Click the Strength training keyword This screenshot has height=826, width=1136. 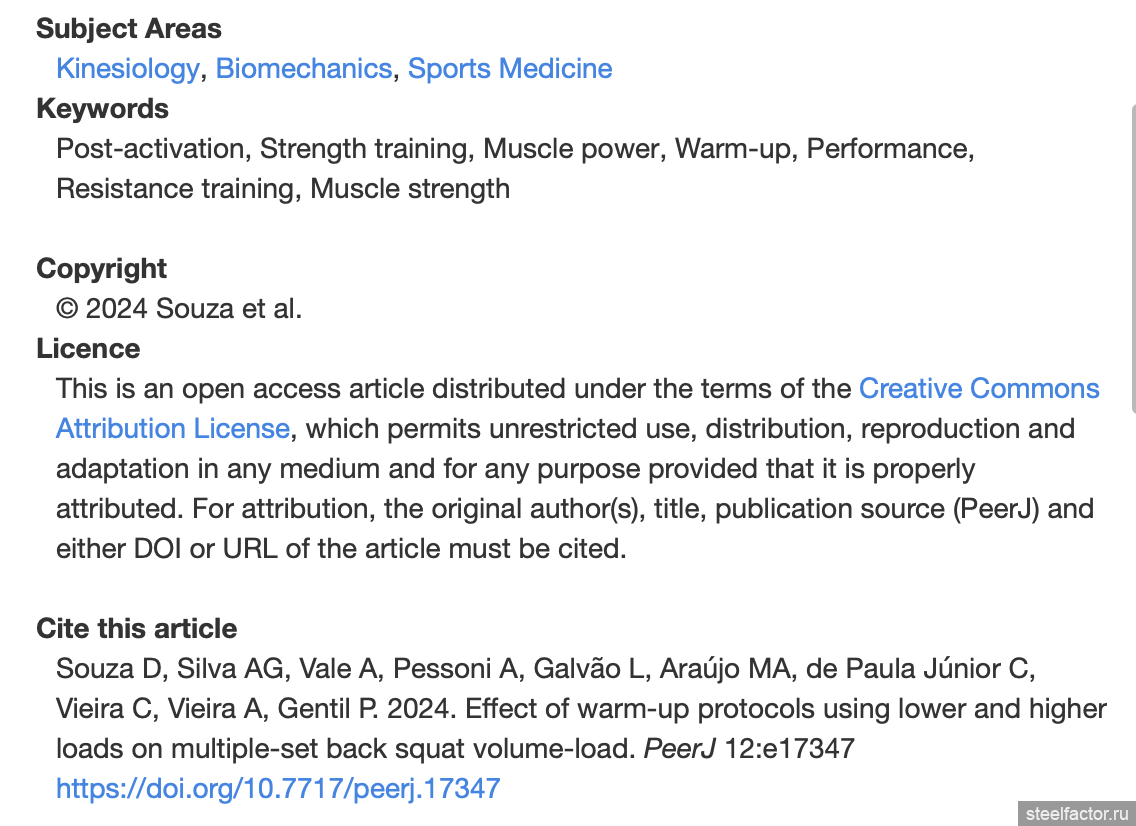[363, 149]
